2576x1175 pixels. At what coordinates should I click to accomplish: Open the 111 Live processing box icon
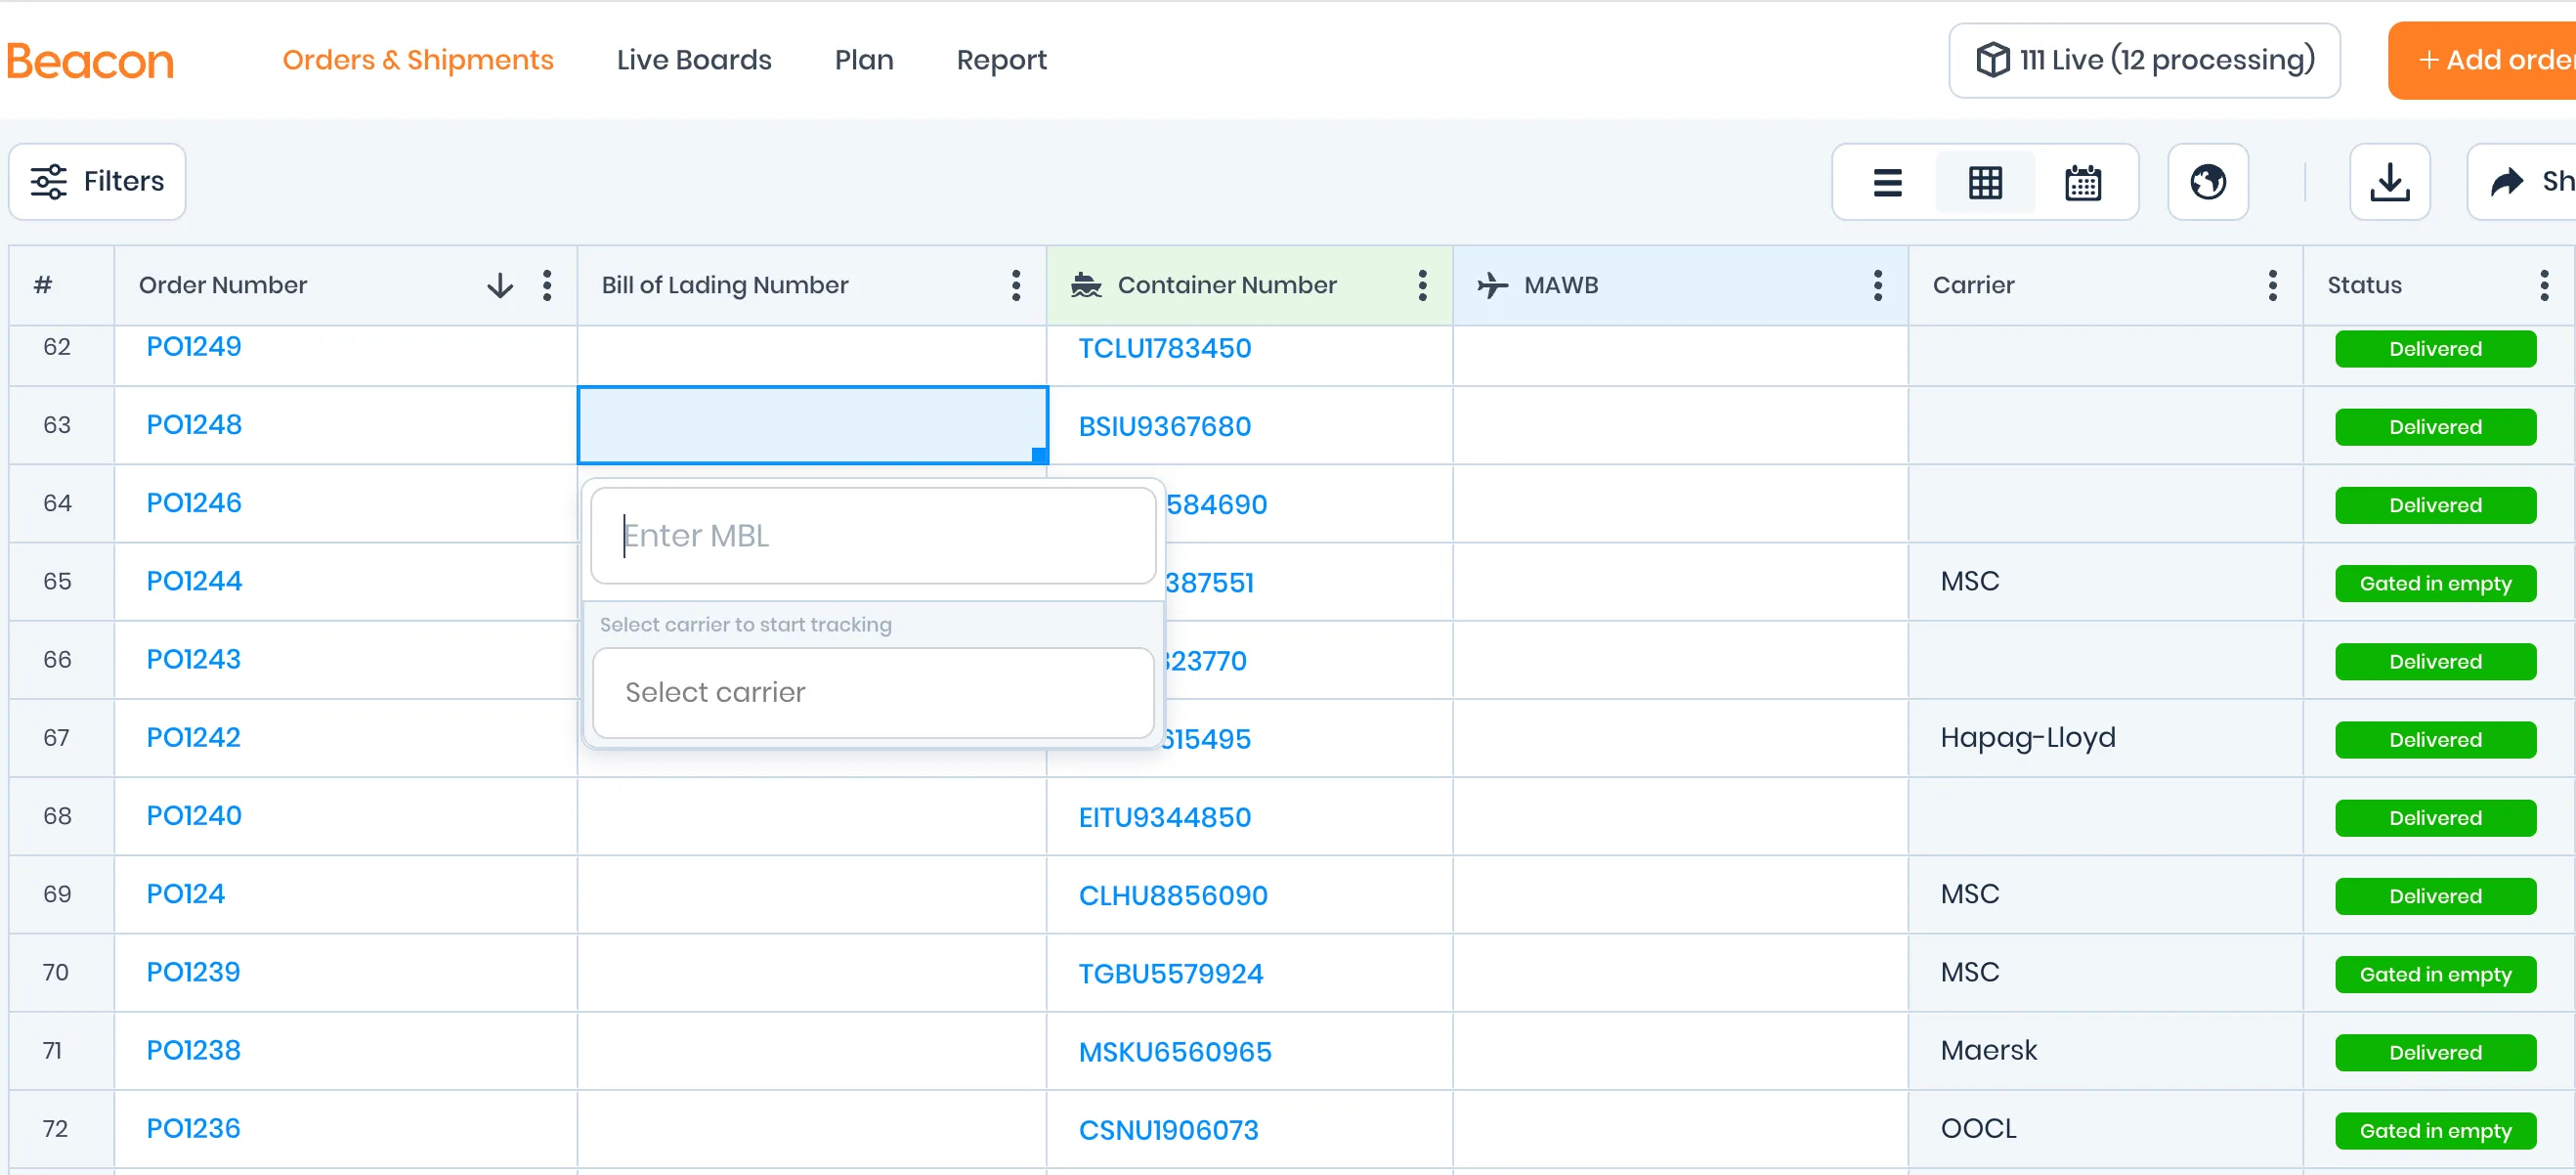point(1992,60)
